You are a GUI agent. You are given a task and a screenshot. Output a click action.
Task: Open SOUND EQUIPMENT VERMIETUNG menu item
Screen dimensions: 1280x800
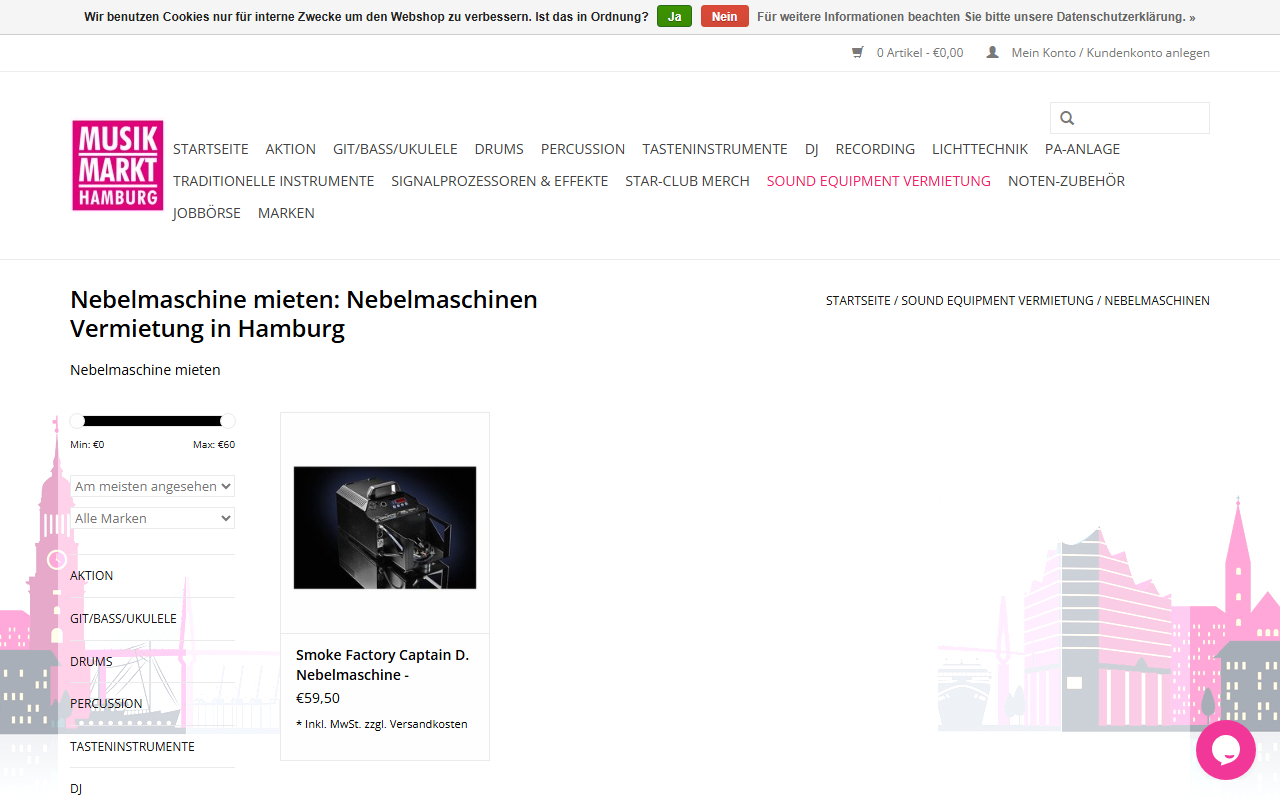[879, 181]
